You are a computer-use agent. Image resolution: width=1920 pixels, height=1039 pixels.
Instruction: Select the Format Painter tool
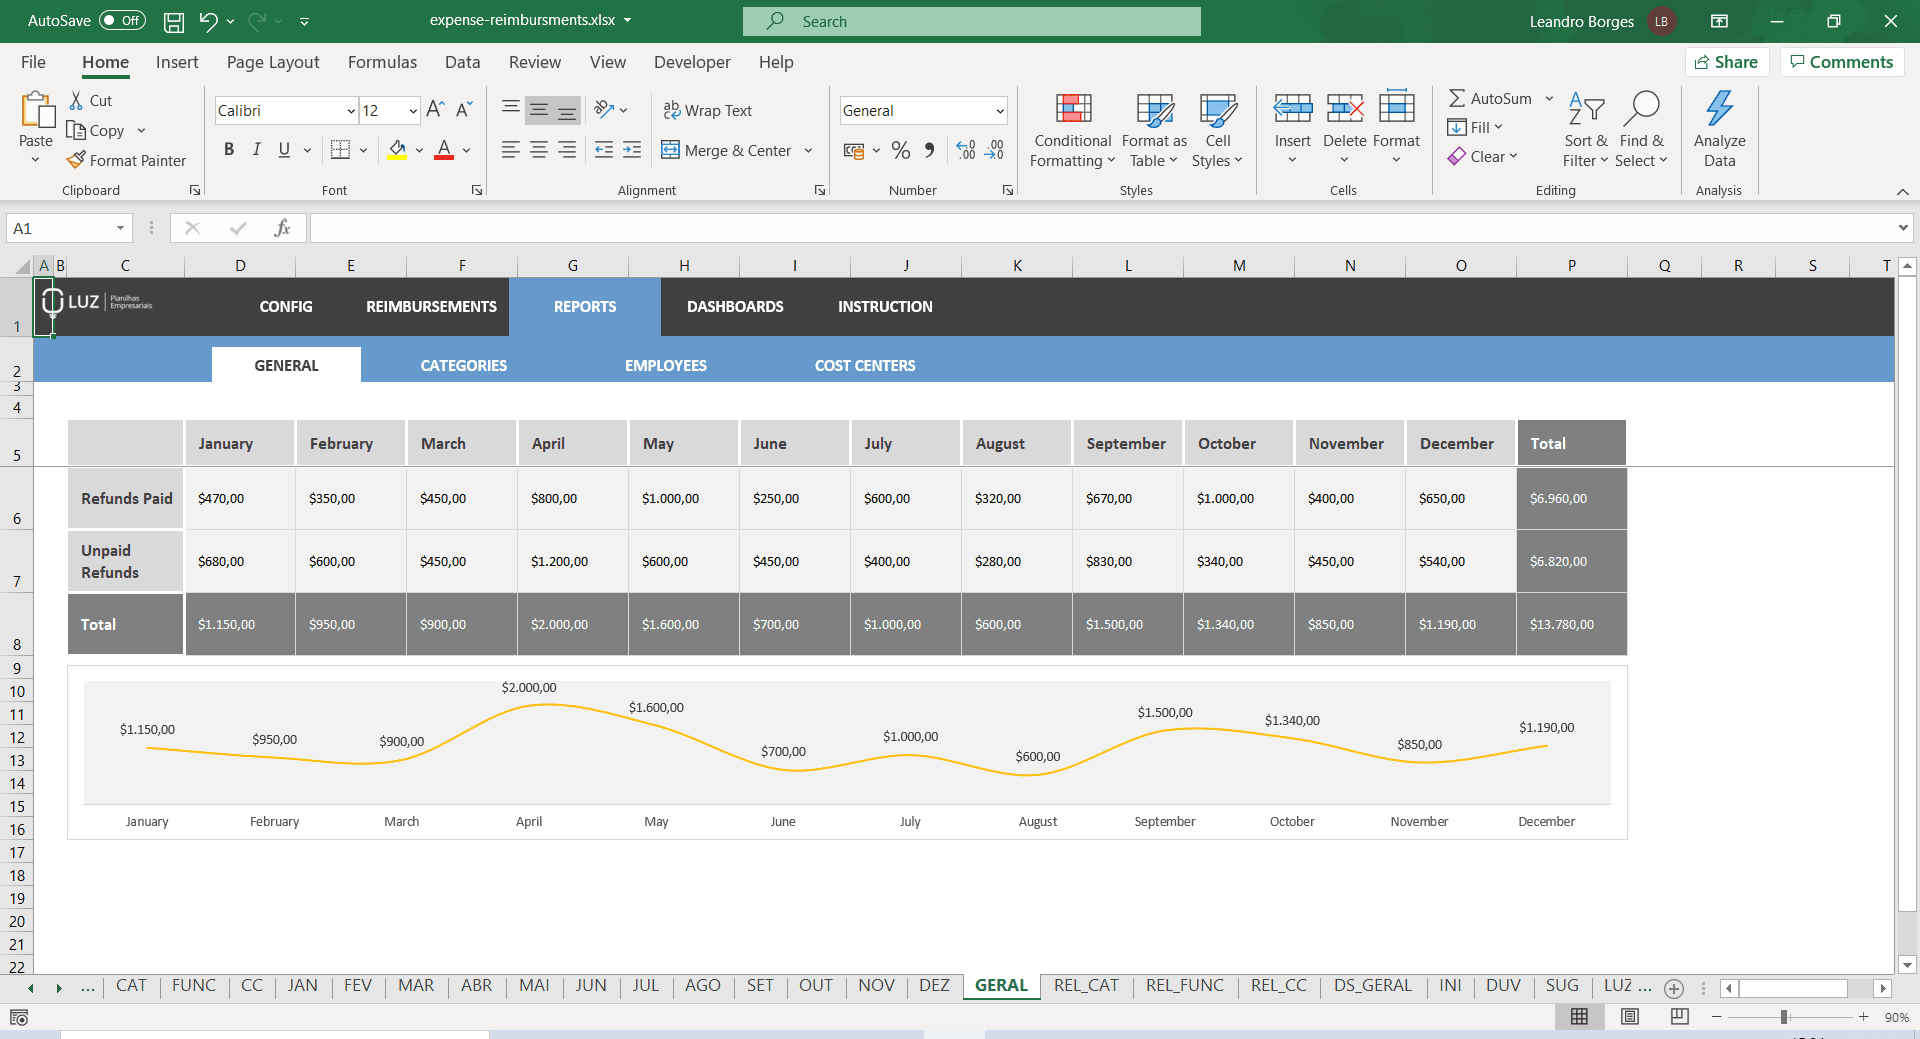point(127,160)
